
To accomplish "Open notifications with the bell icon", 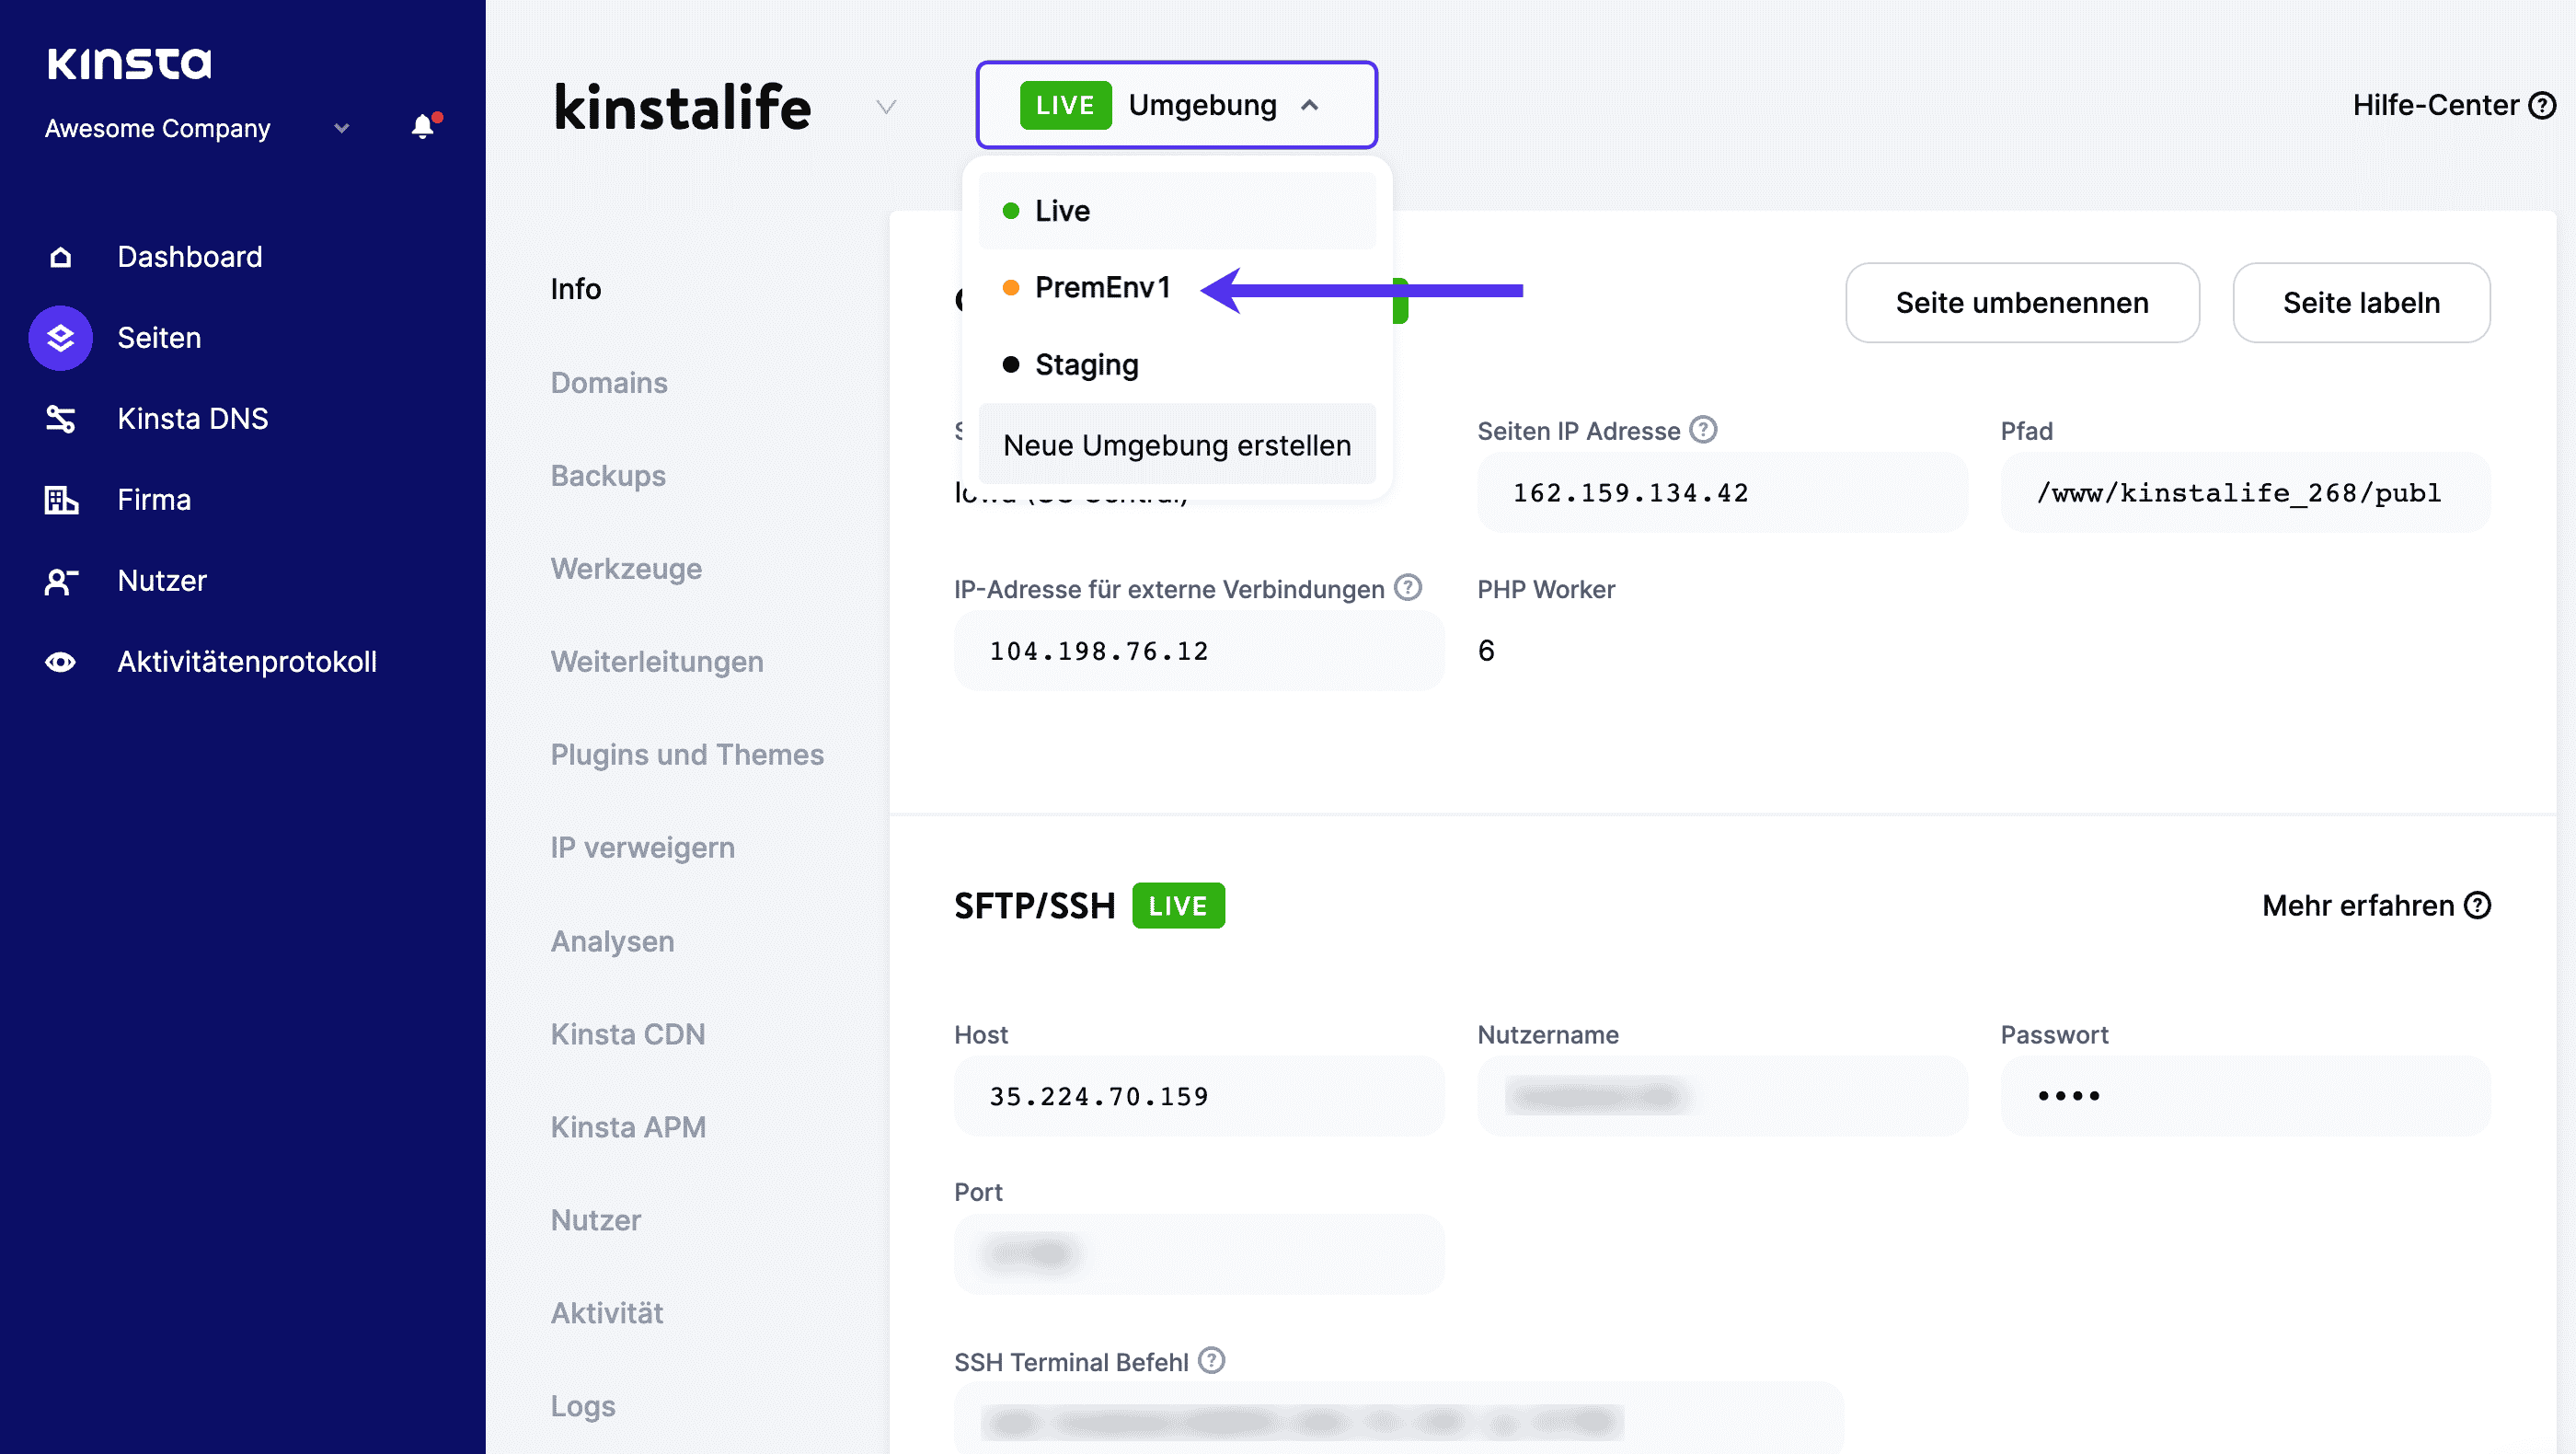I will [423, 127].
